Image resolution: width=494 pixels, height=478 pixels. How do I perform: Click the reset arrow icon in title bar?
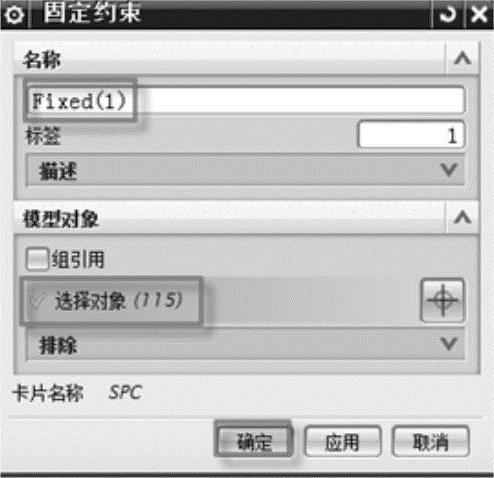(x=447, y=14)
